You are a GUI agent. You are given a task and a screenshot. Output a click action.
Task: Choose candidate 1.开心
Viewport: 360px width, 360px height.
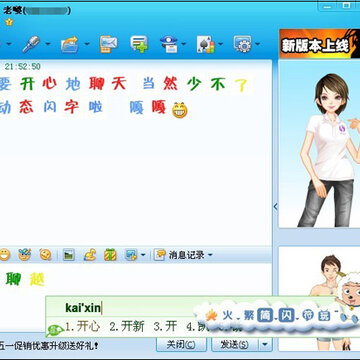click(82, 327)
